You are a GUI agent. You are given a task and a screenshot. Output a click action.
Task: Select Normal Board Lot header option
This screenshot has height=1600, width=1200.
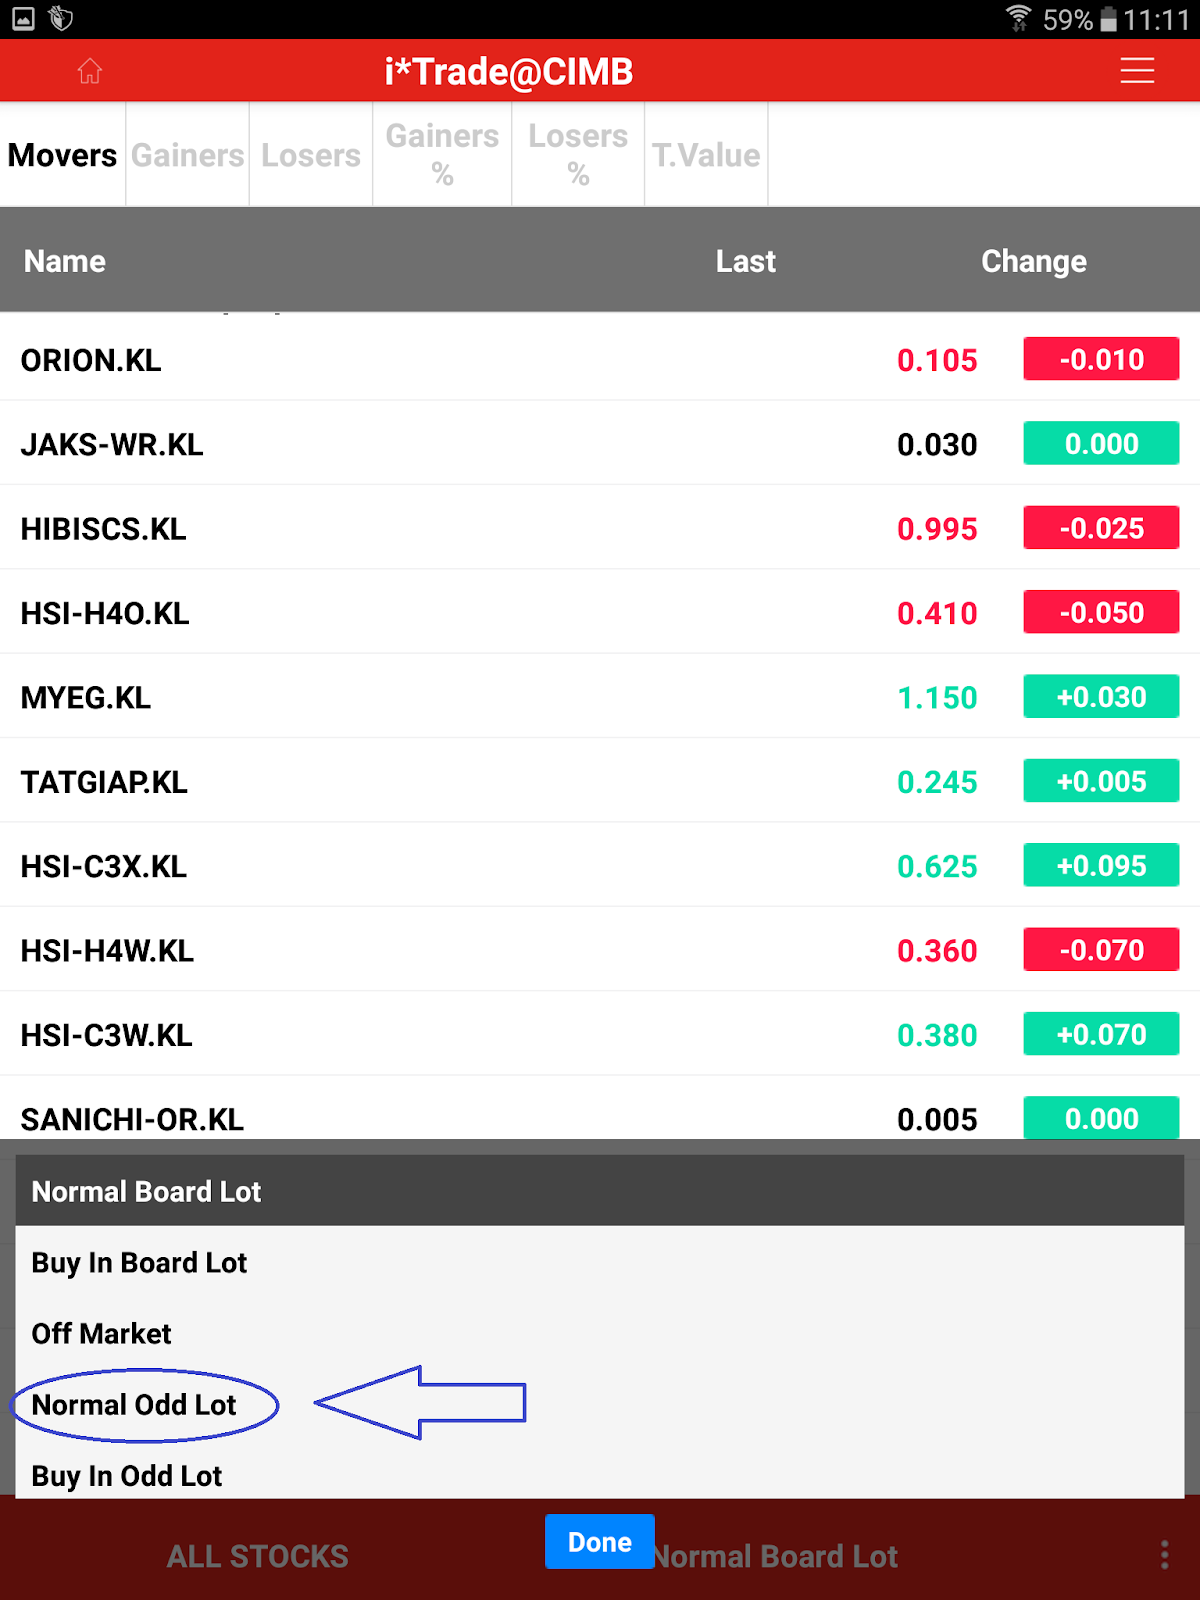pos(146,1191)
